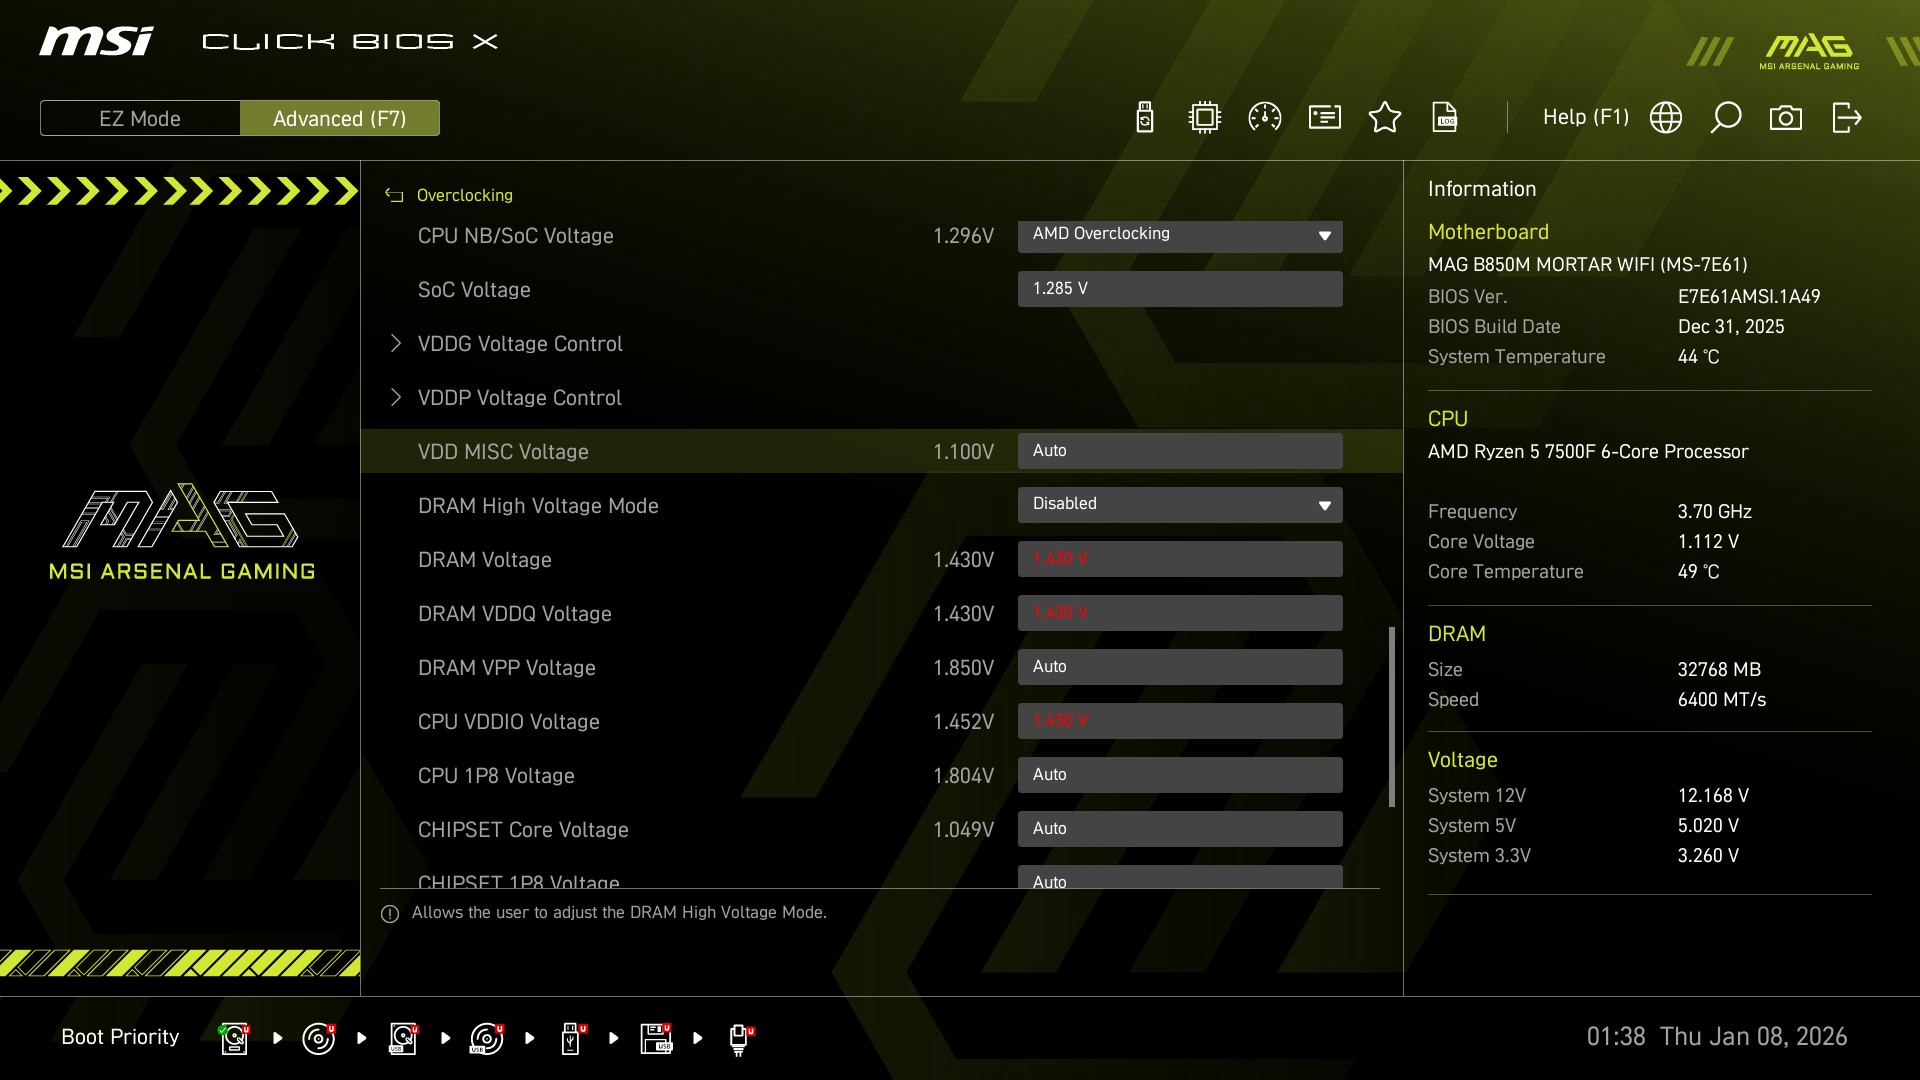This screenshot has width=1920, height=1080.
Task: Select the DRAM VPP Voltage label
Action: click(x=507, y=668)
